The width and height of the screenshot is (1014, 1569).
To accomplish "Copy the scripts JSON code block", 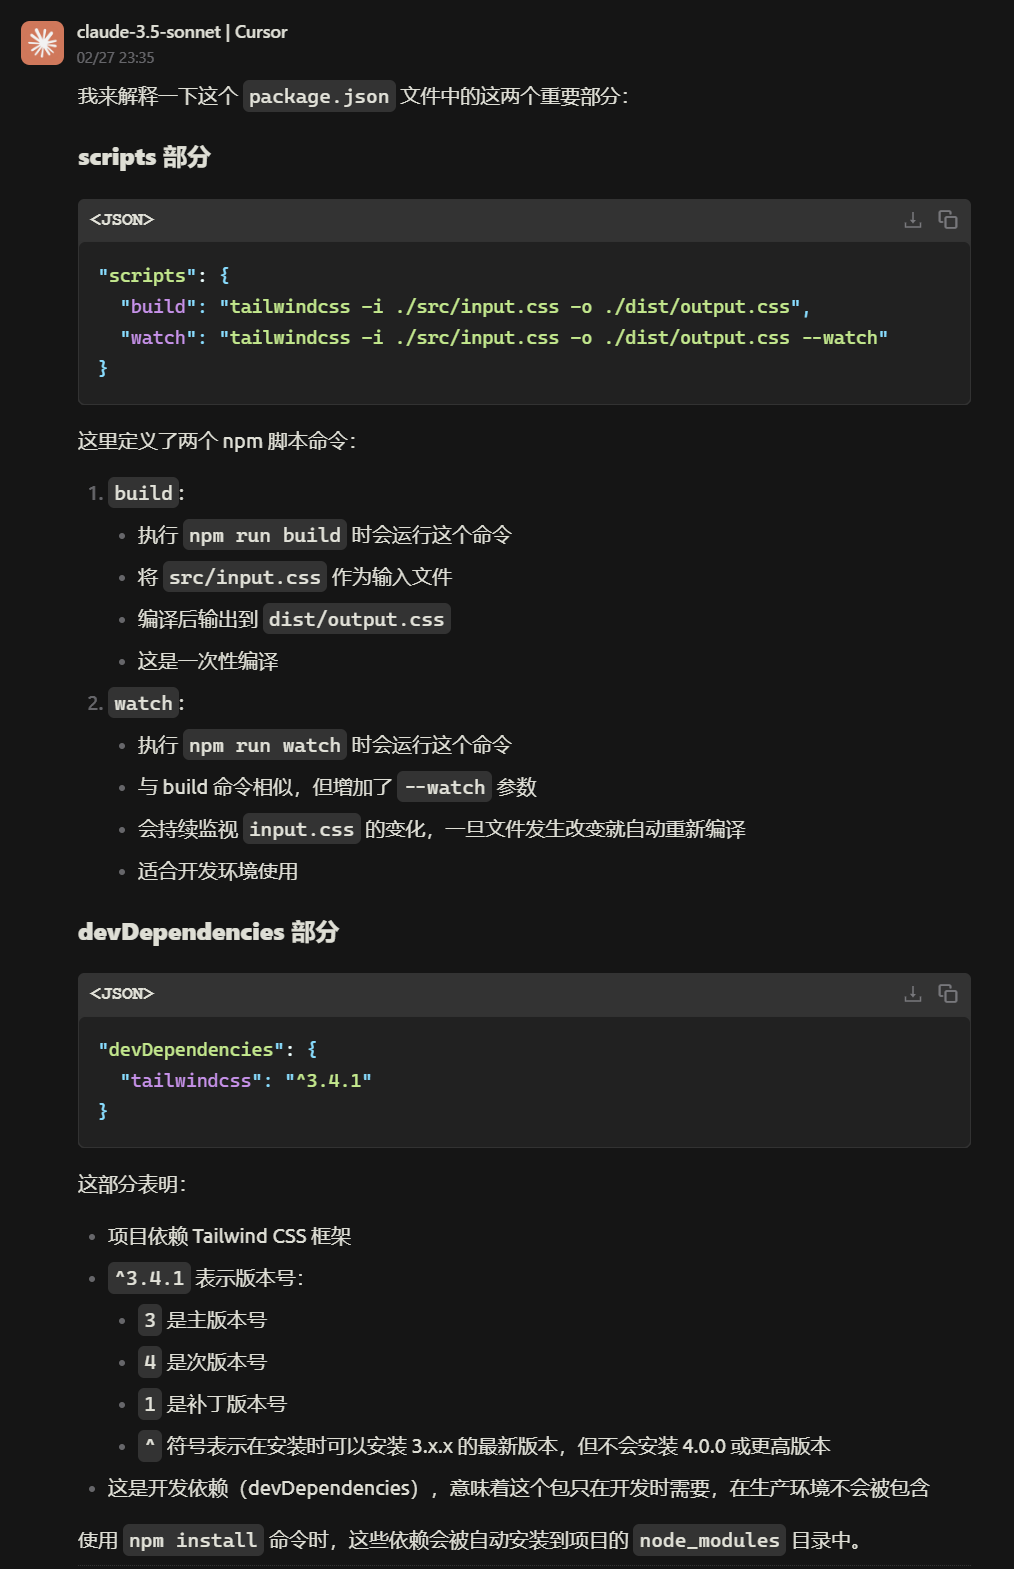I will click(947, 220).
